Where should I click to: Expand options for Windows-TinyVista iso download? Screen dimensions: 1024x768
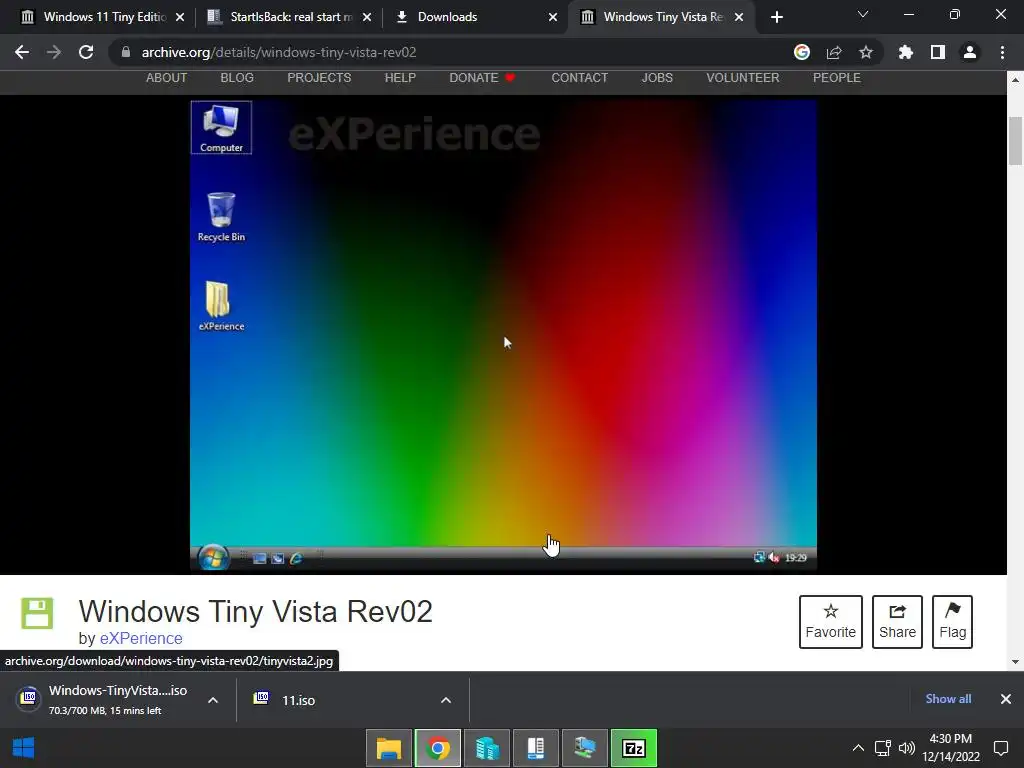click(x=213, y=700)
